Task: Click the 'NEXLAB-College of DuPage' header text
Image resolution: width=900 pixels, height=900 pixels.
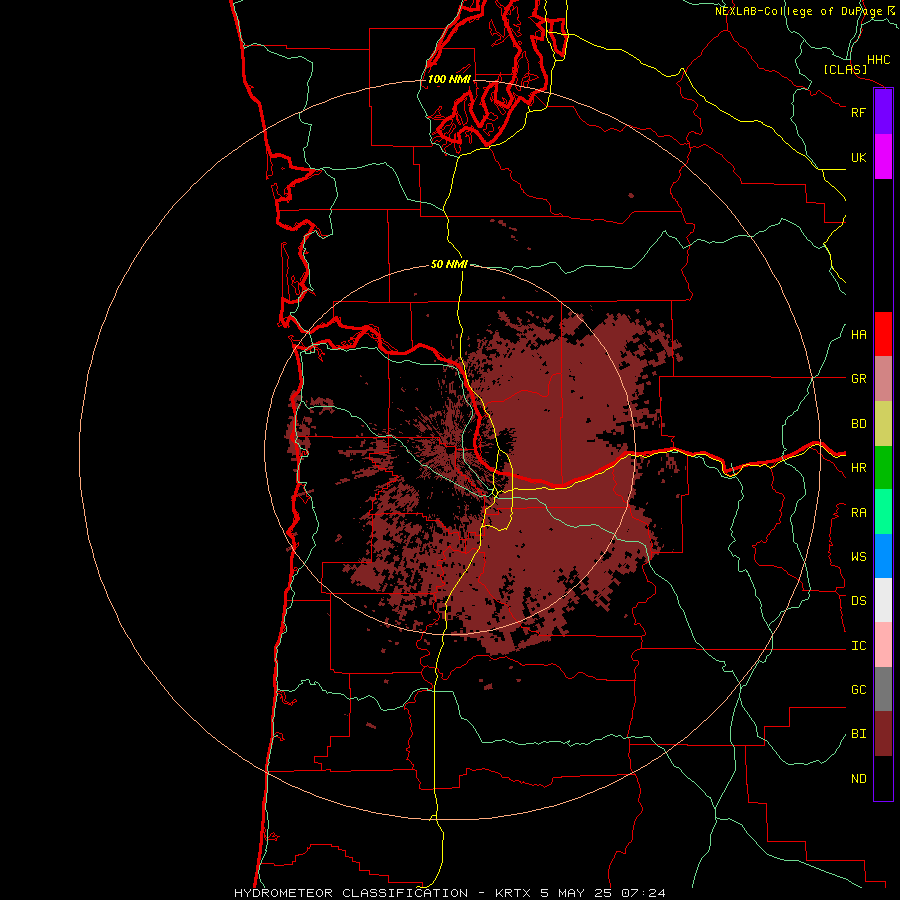Action: [x=799, y=11]
